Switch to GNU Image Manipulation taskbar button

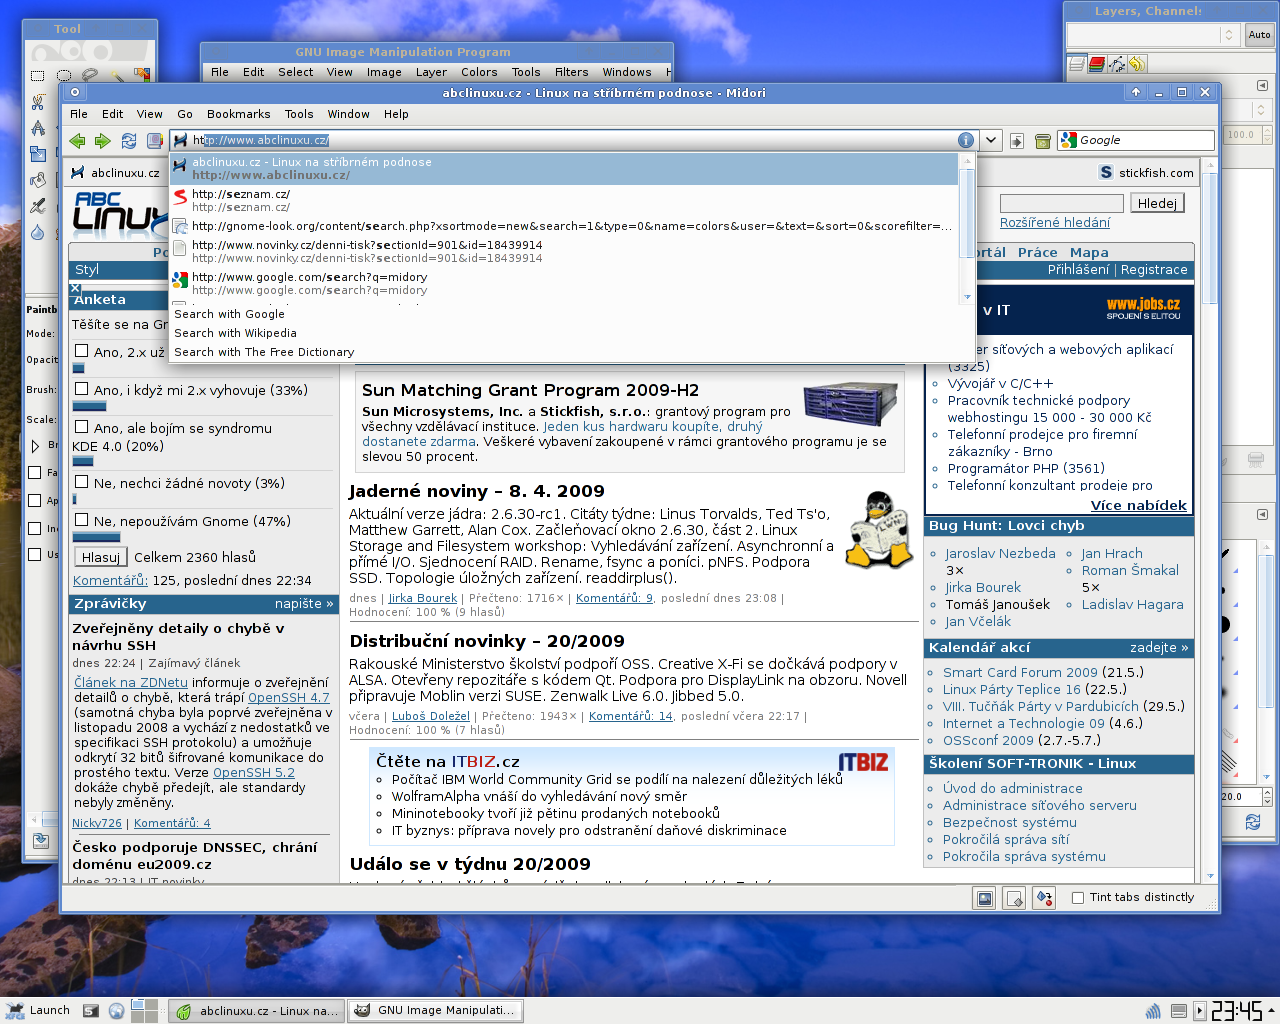coord(436,1010)
